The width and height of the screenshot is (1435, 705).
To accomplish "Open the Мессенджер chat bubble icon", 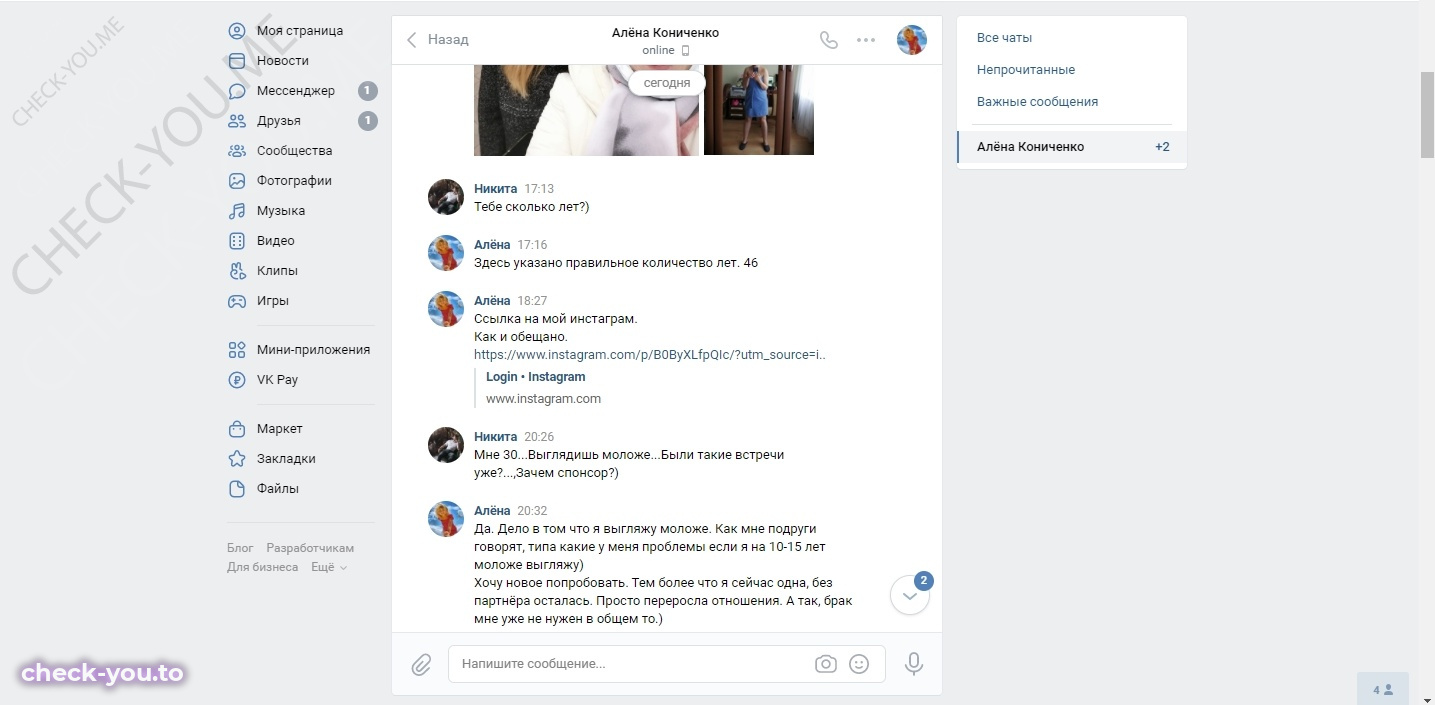I will [x=237, y=91].
